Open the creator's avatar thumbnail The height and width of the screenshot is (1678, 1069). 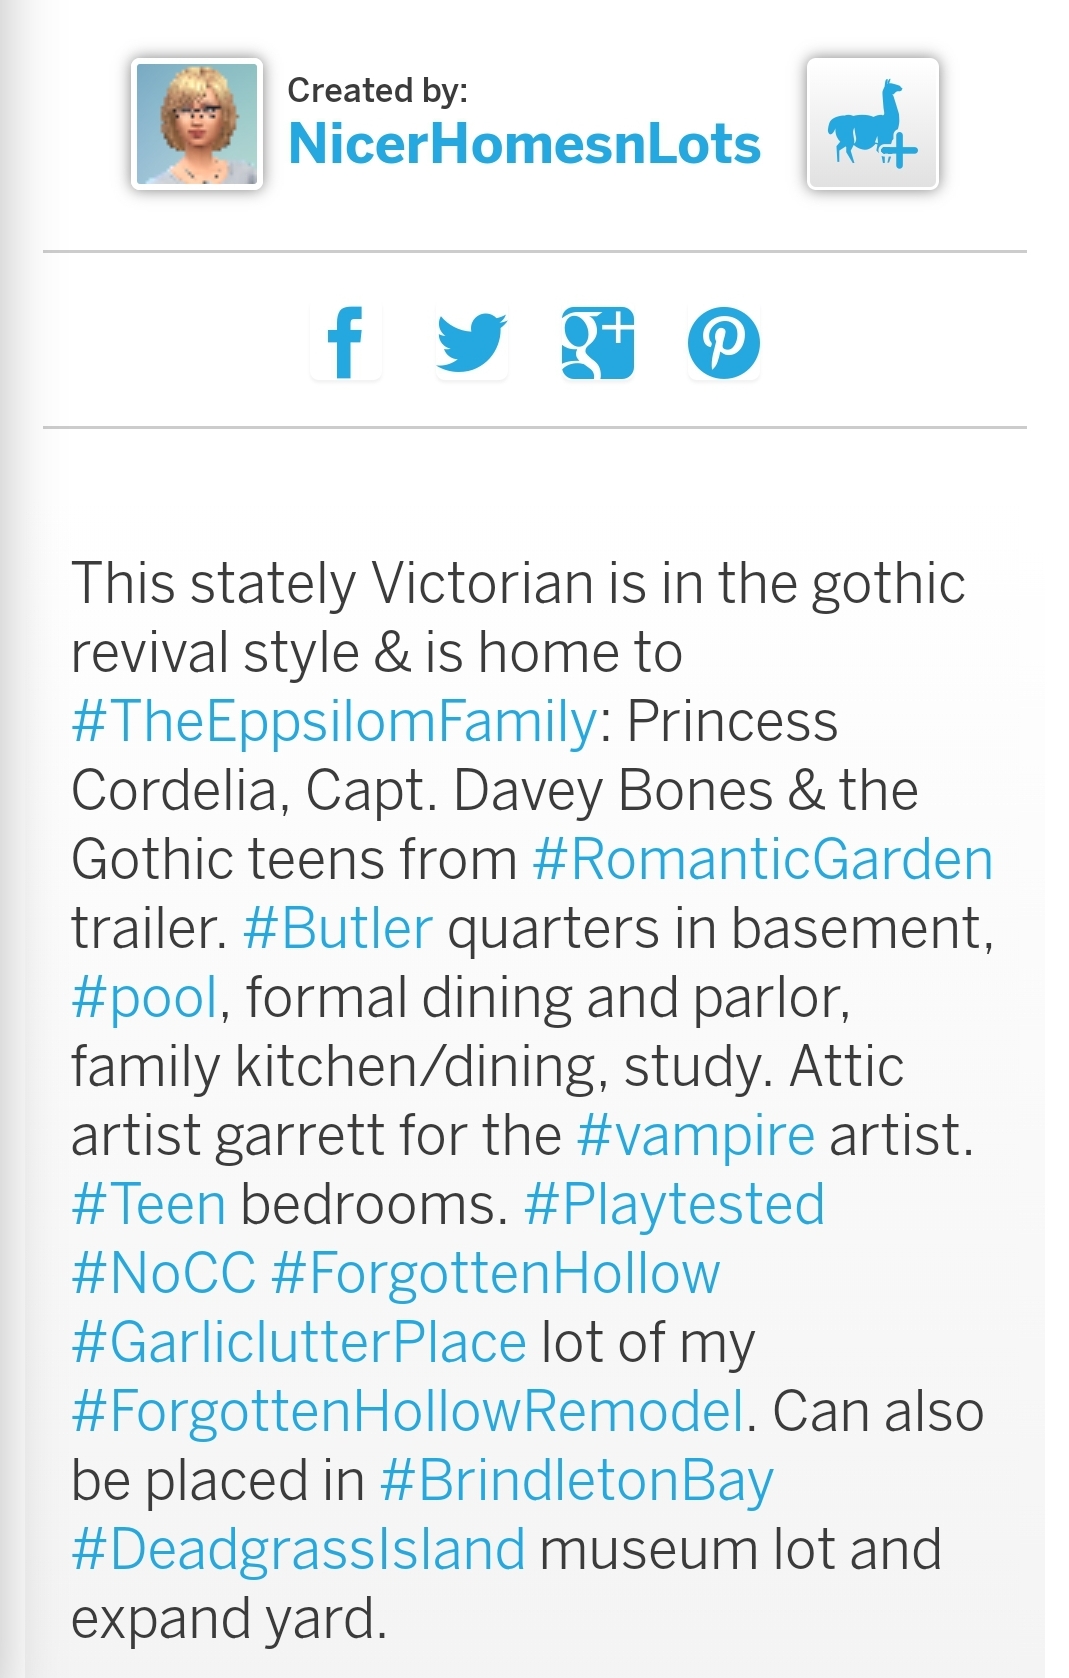coord(197,124)
